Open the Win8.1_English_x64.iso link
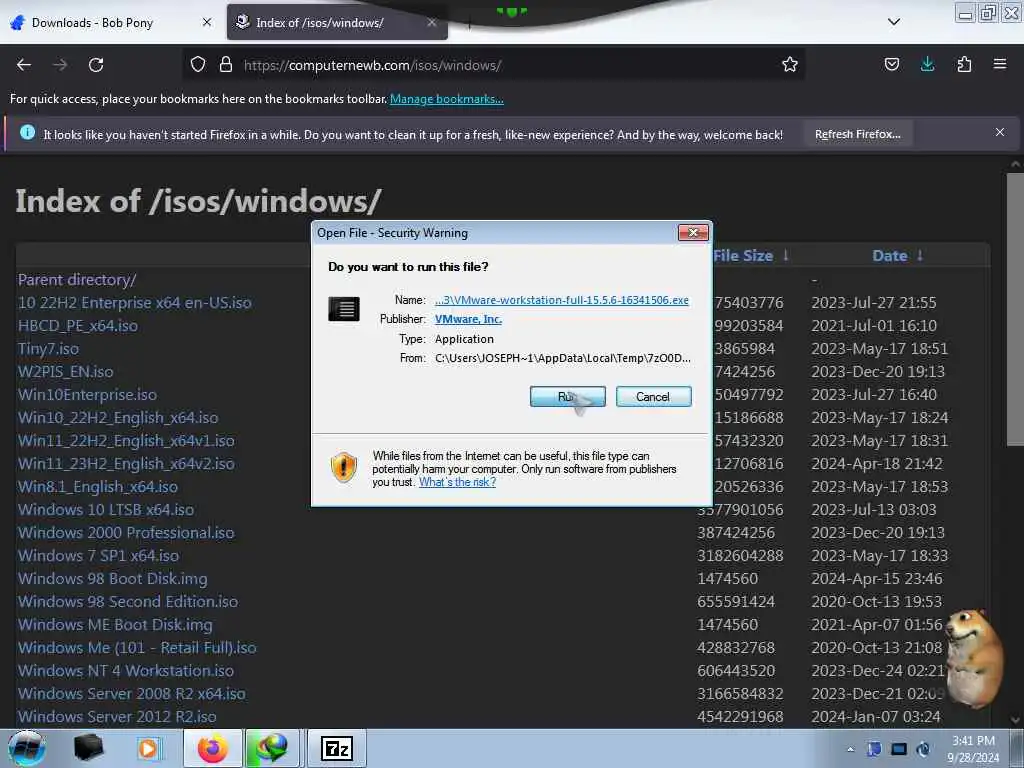The image size is (1024, 768). 98,487
